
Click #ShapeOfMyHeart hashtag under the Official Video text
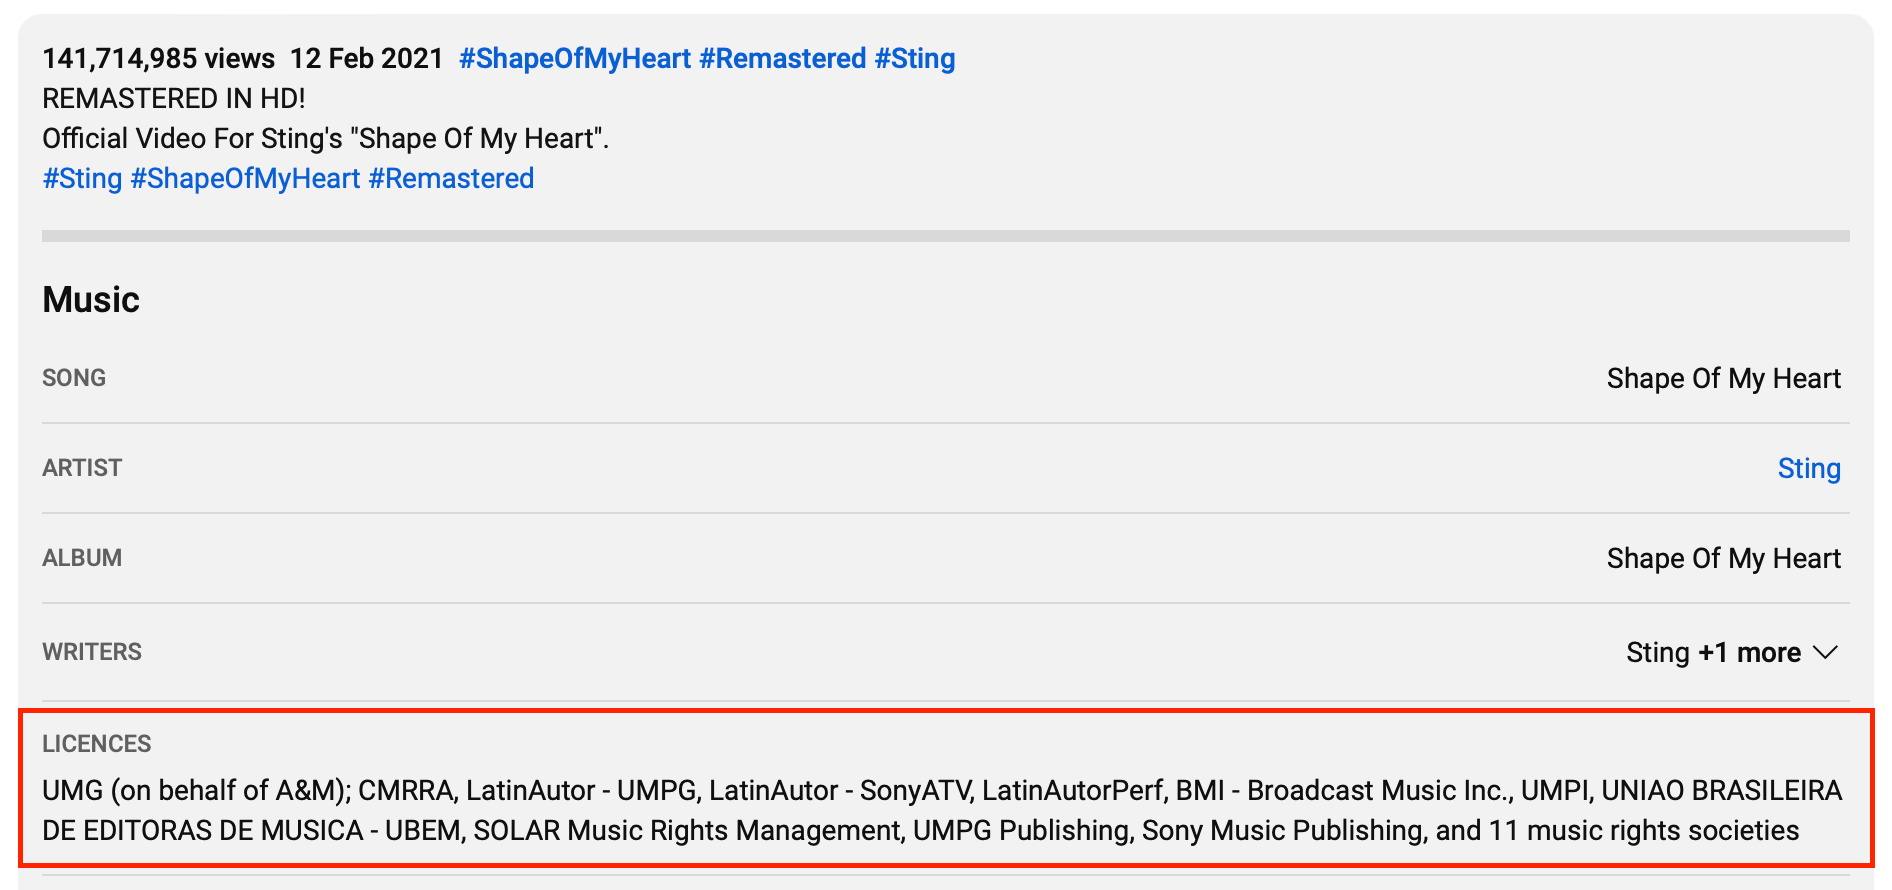point(245,179)
